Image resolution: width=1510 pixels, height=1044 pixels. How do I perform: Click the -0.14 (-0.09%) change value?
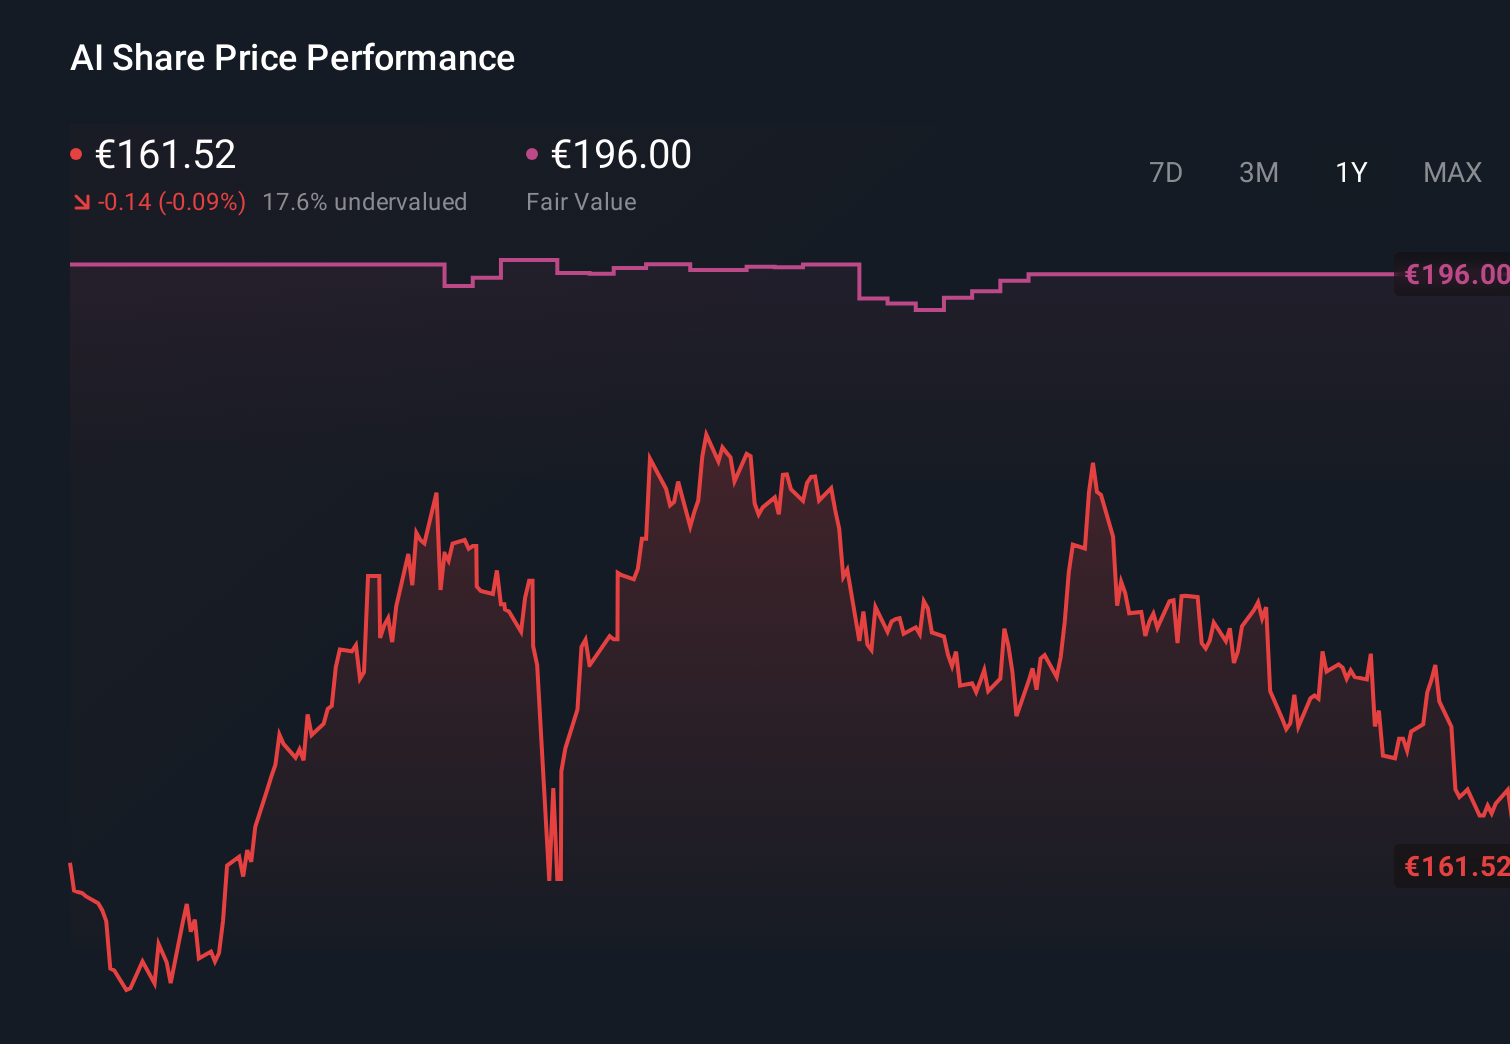point(170,201)
